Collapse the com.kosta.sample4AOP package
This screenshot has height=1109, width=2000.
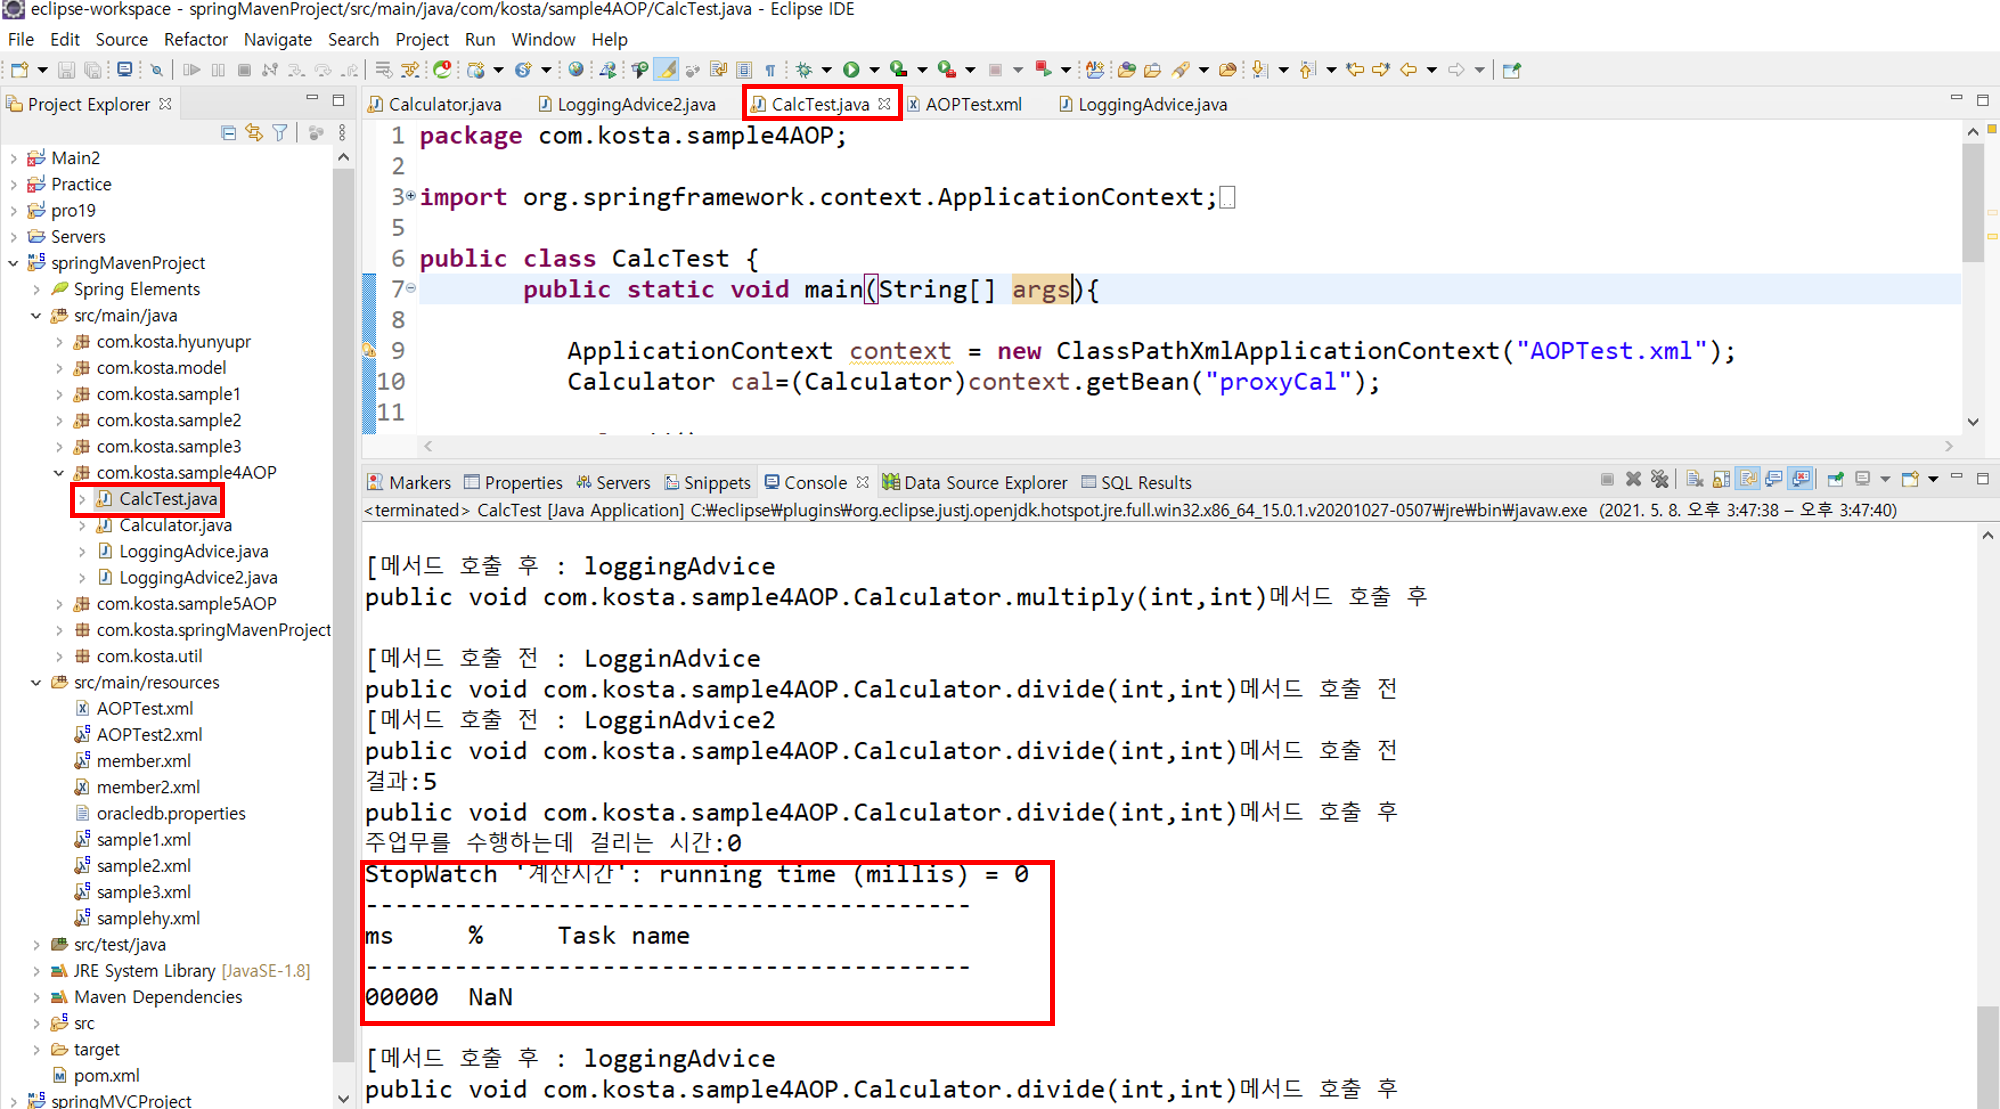coord(59,473)
